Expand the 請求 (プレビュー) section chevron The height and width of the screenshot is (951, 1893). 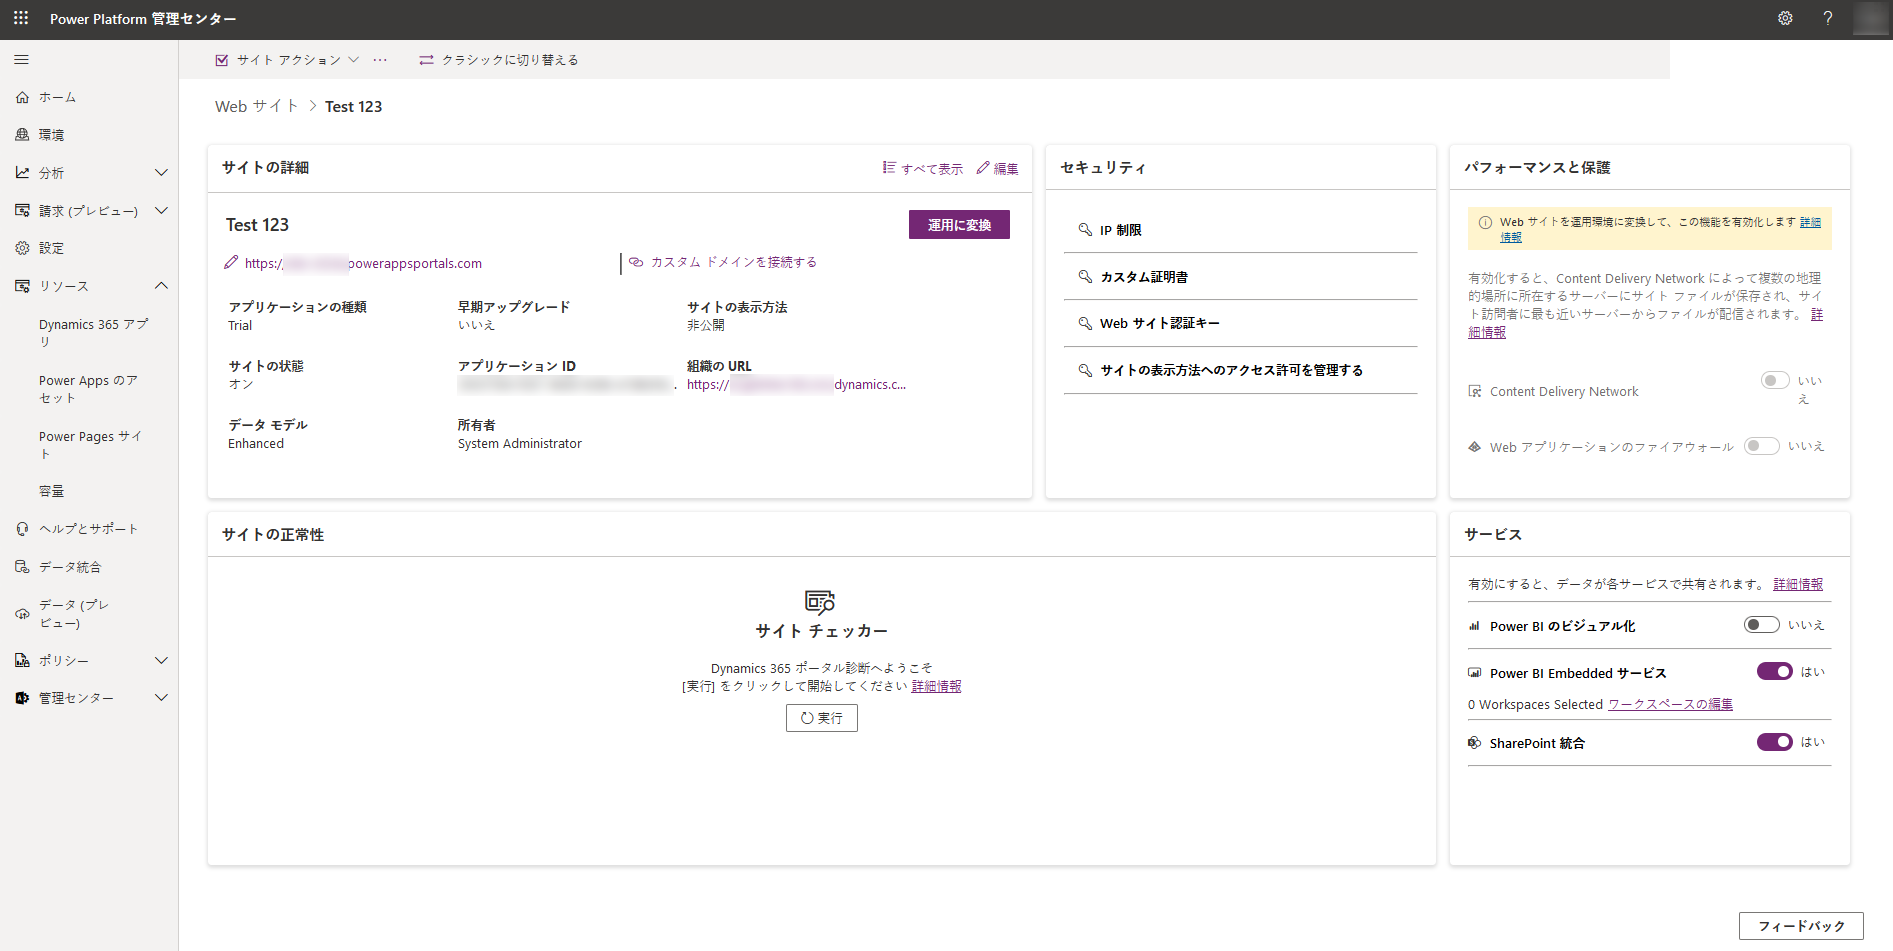161,211
